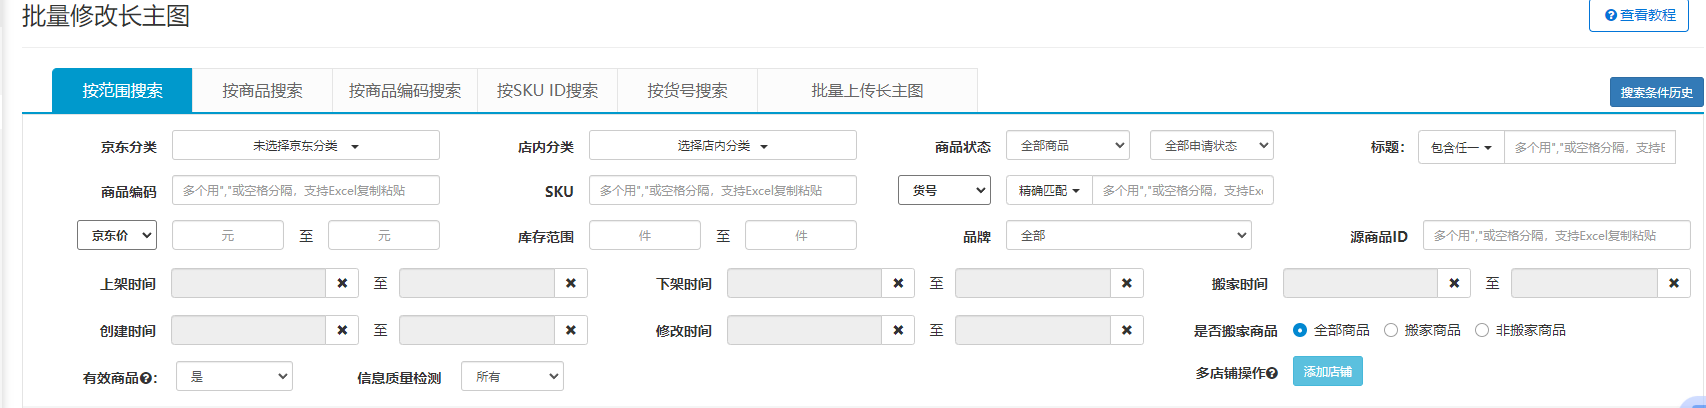Click the 有效商品 help question icon
Viewport: 1706px width, 408px height.
pyautogui.click(x=146, y=378)
